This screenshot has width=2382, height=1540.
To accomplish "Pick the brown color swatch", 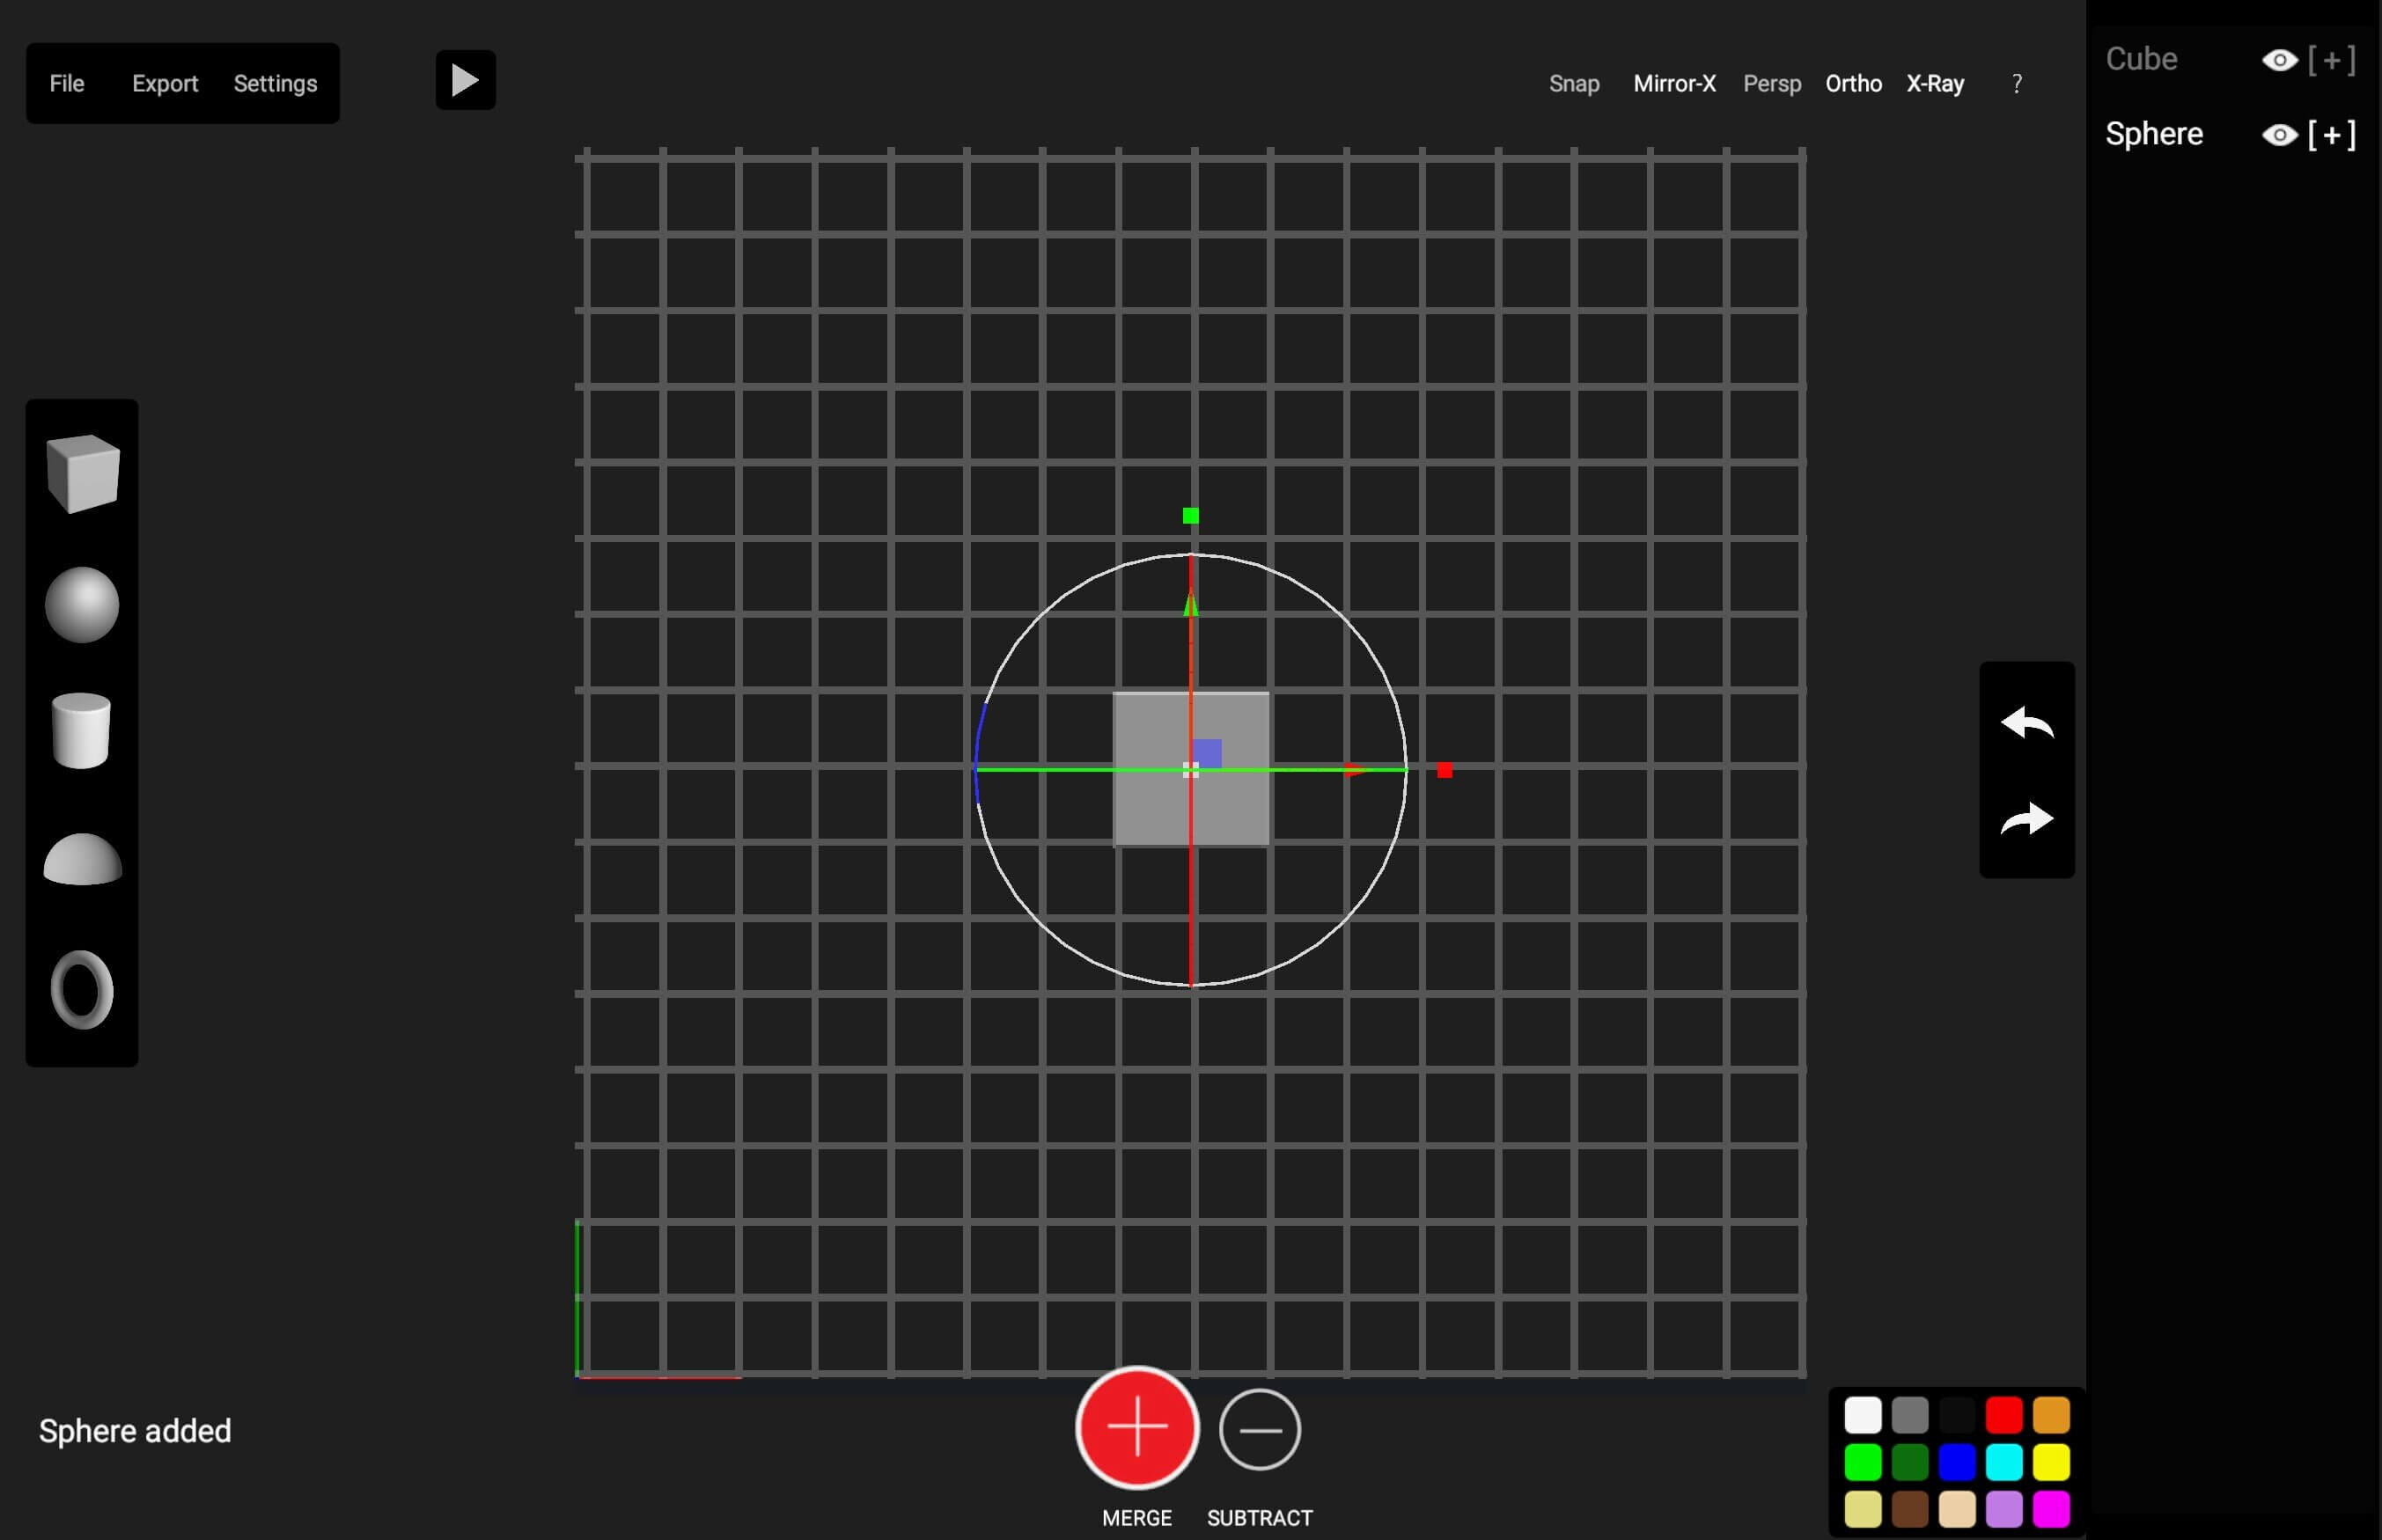I will click(x=1909, y=1509).
